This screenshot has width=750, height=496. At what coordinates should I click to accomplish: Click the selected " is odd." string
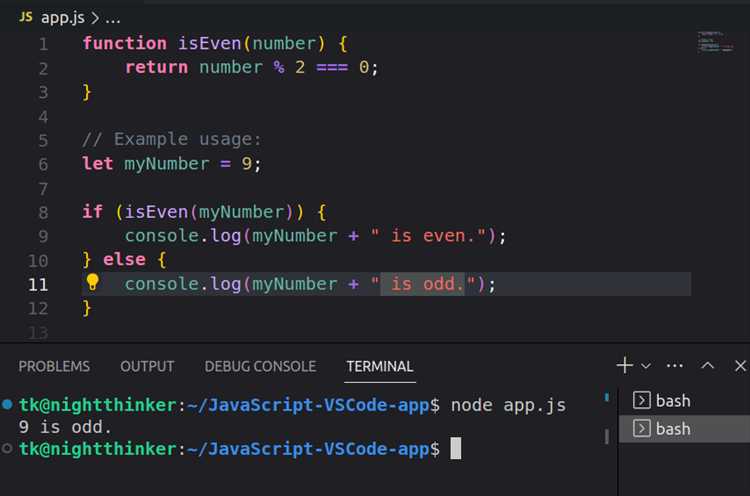tap(423, 284)
